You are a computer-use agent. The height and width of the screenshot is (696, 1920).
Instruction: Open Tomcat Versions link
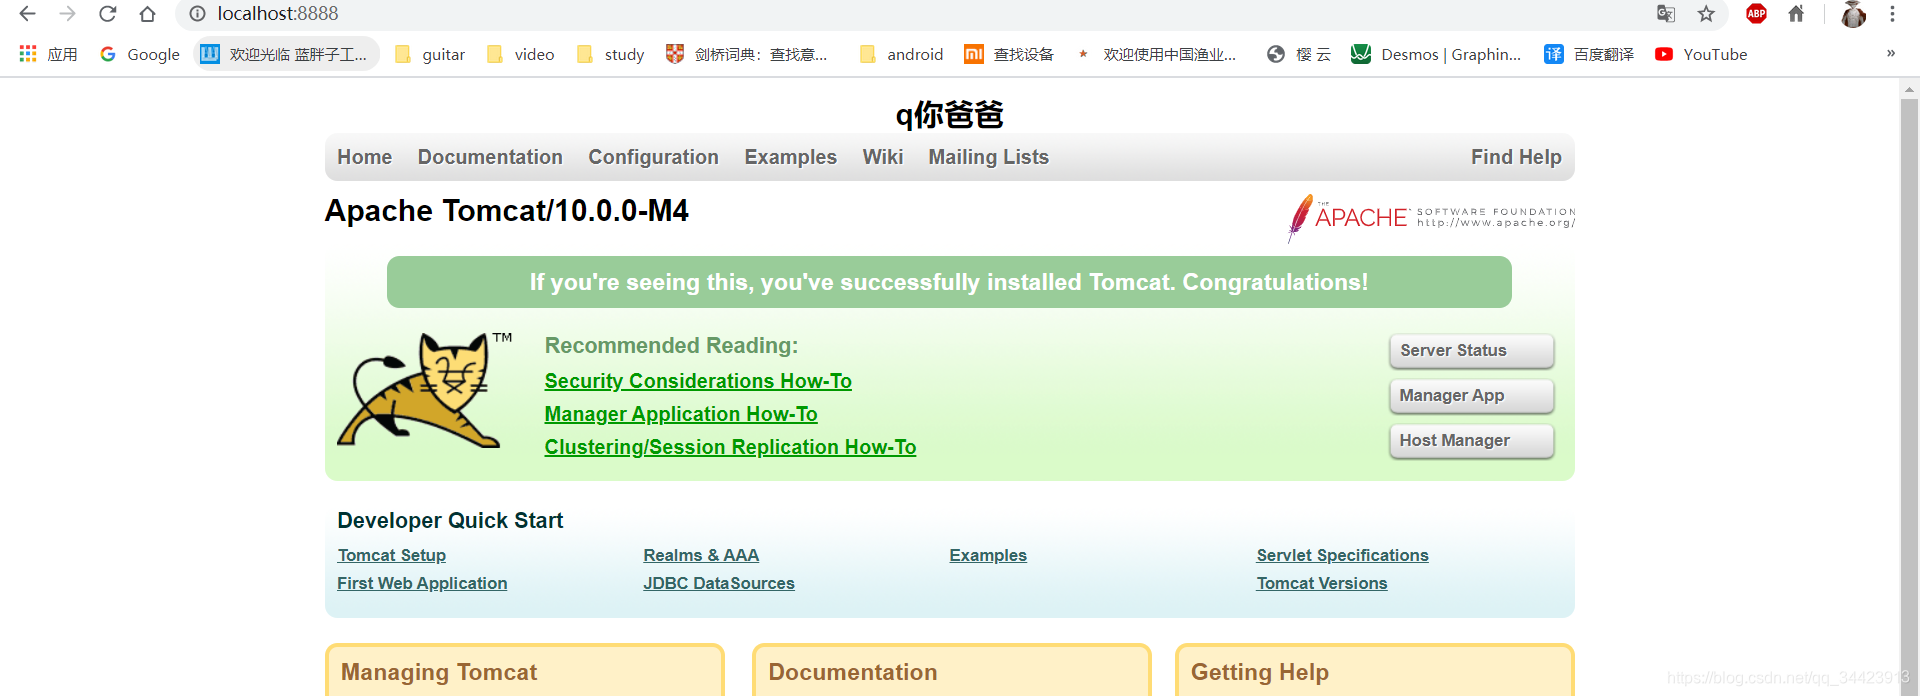coord(1322,583)
